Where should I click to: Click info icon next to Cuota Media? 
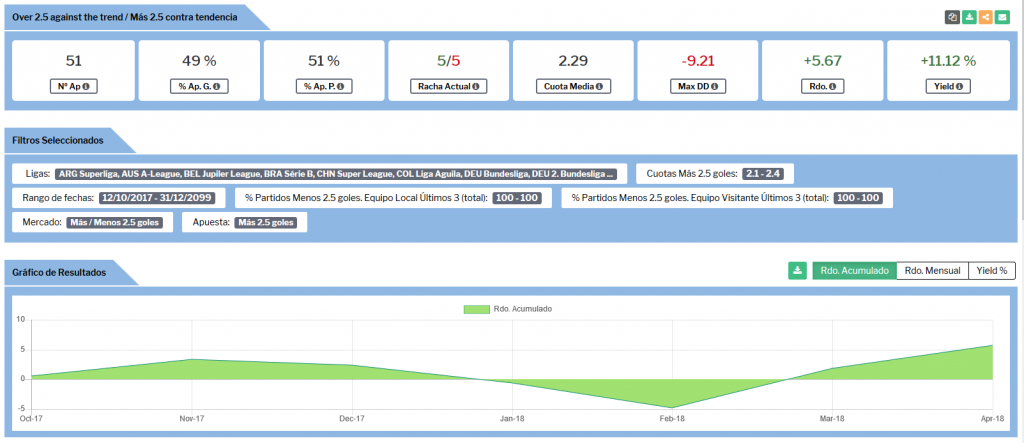pos(598,86)
